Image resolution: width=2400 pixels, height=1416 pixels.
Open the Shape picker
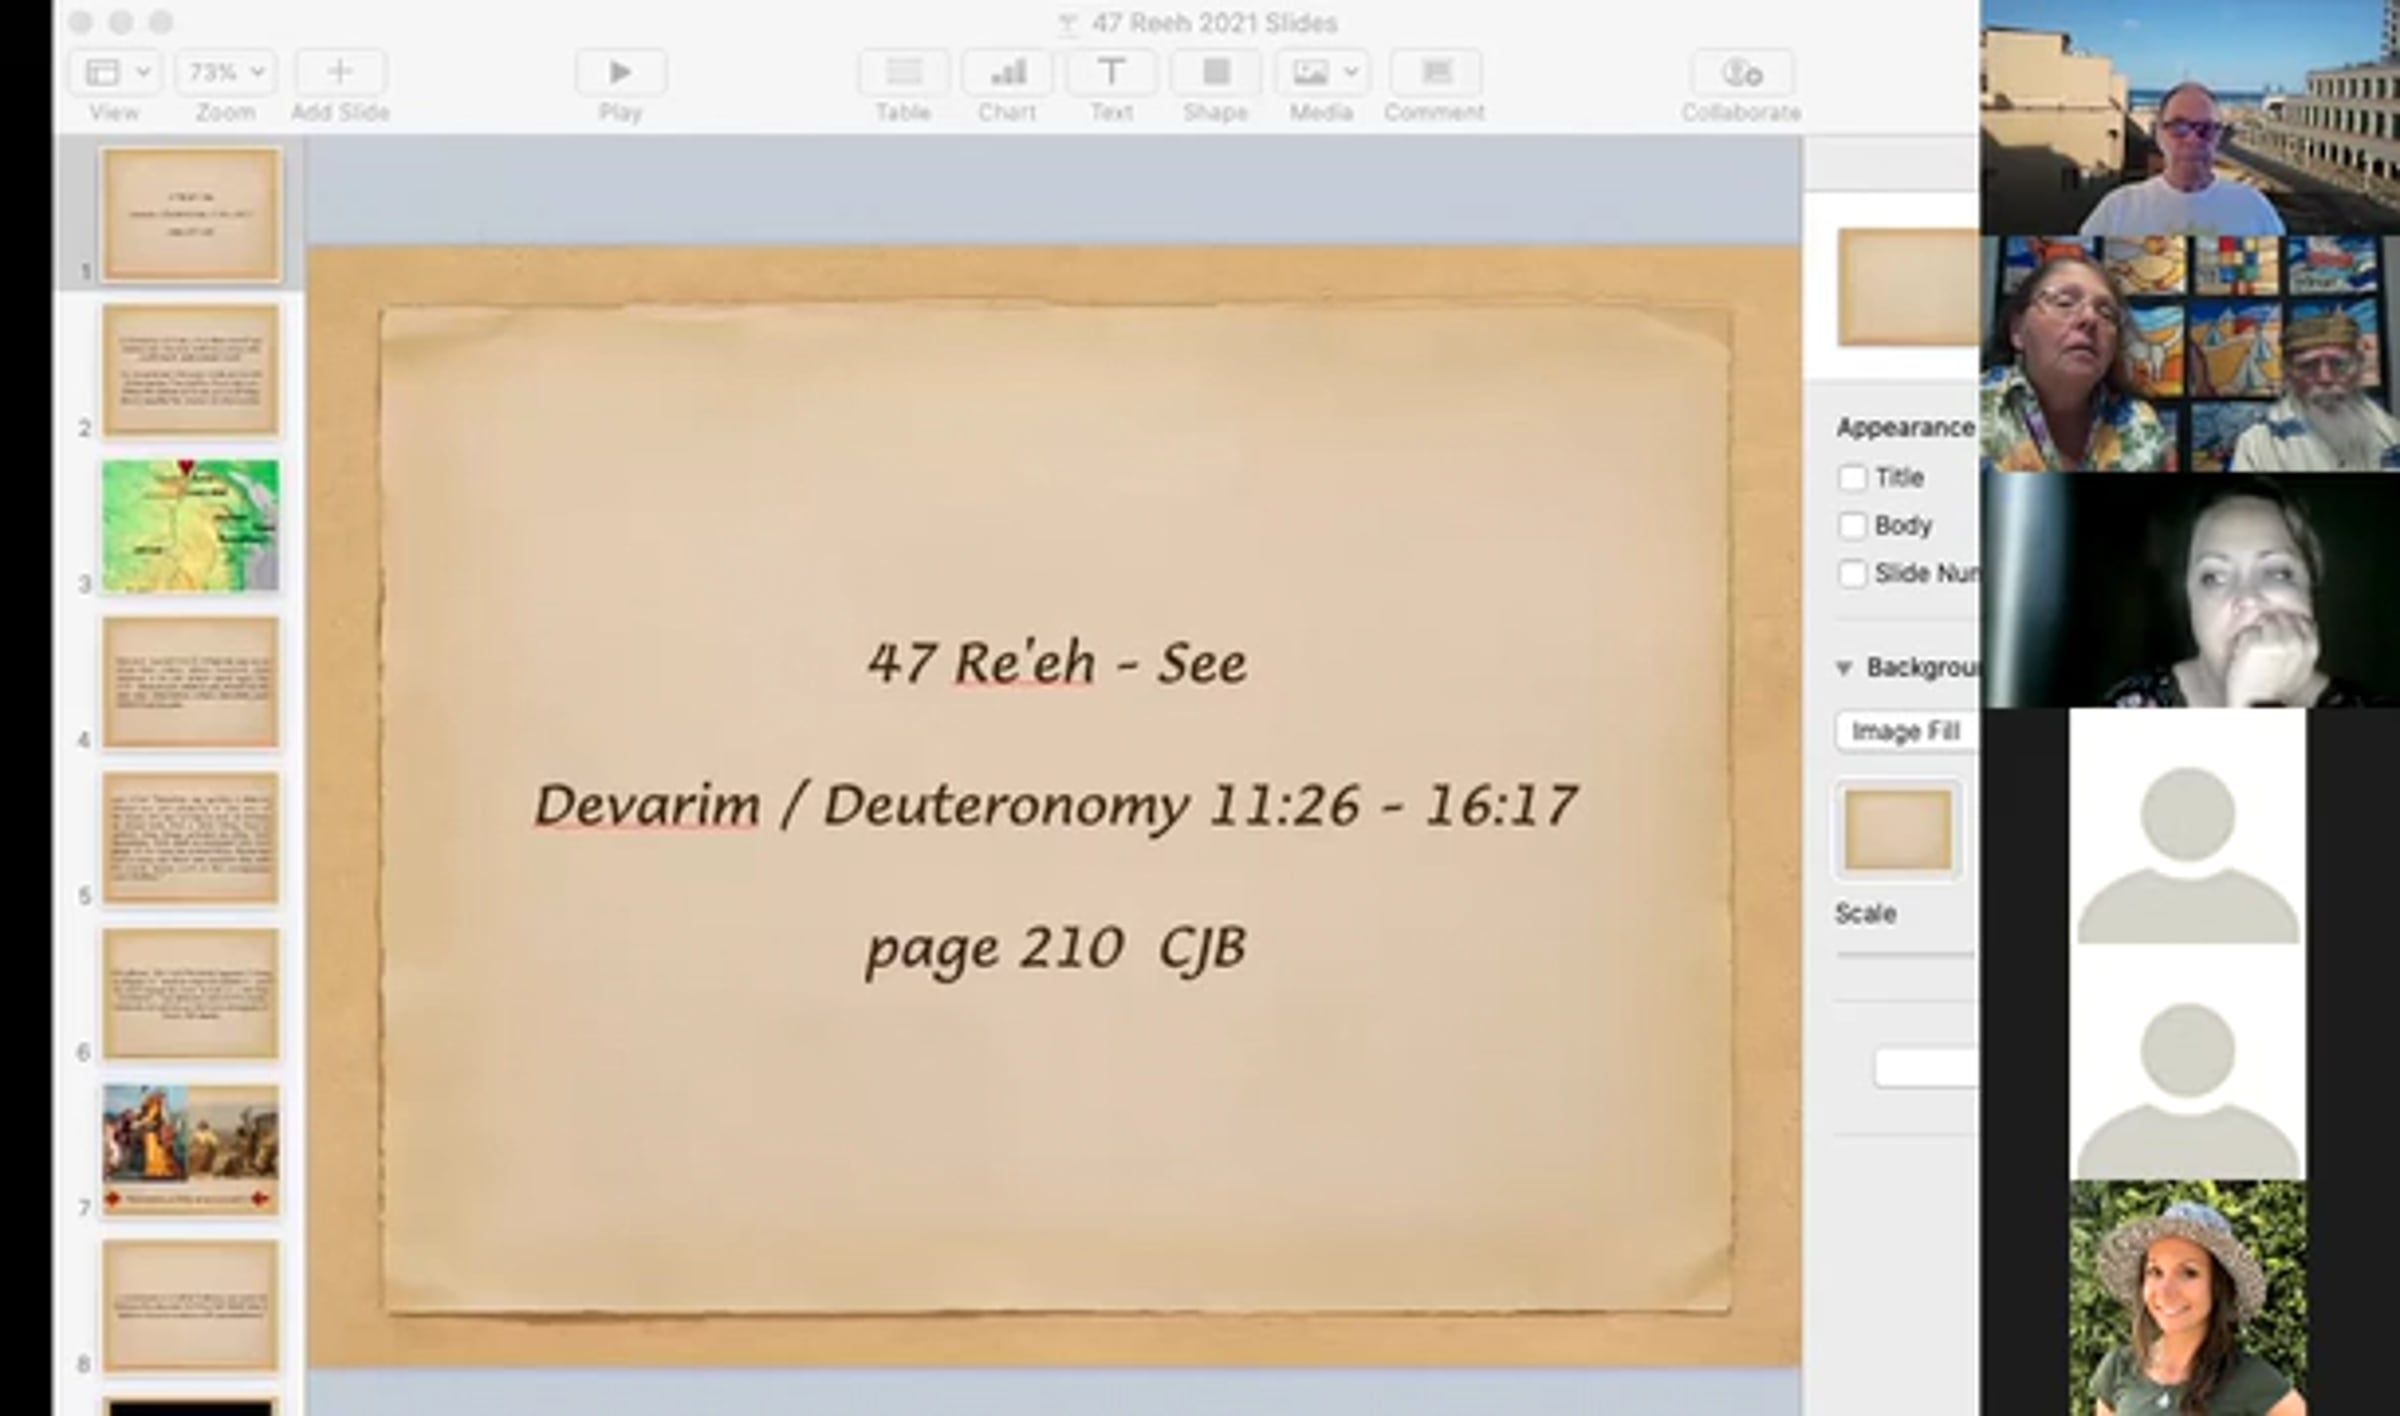point(1215,72)
